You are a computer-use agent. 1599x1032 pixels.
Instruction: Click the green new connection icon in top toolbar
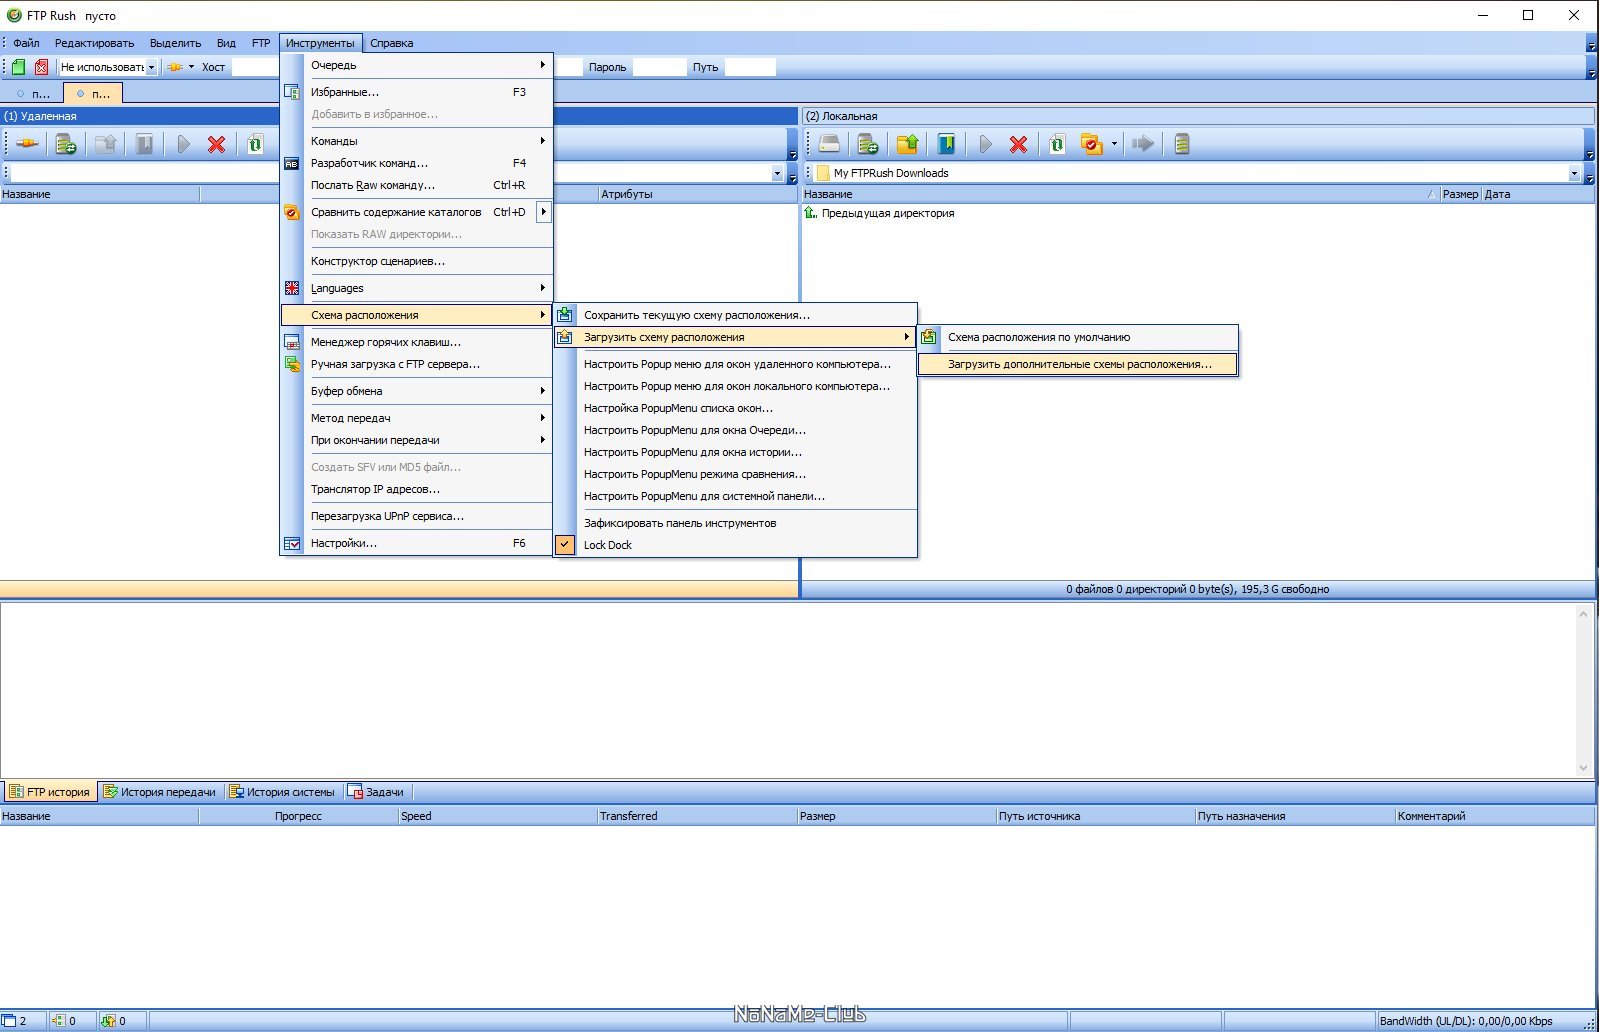18,67
